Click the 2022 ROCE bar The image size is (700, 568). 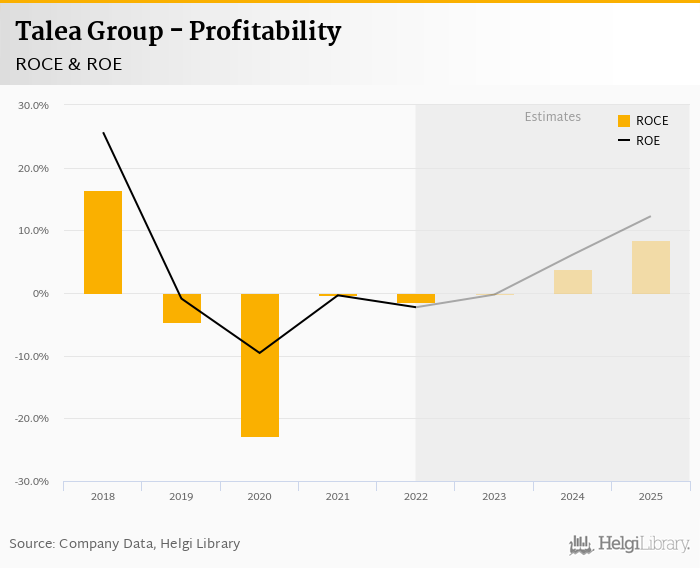(416, 298)
